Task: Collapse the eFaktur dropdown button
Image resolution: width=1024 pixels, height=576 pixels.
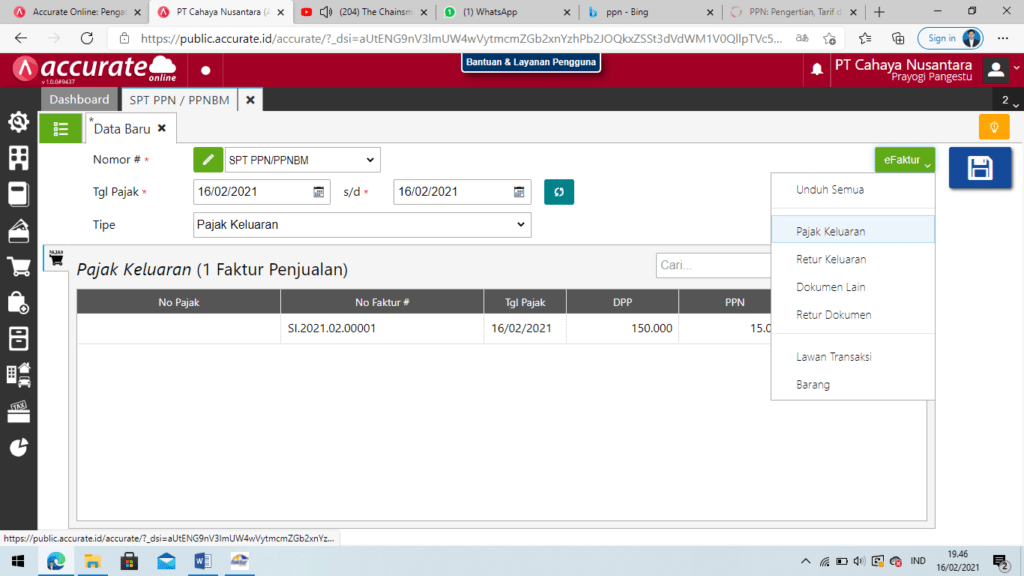Action: tap(905, 160)
